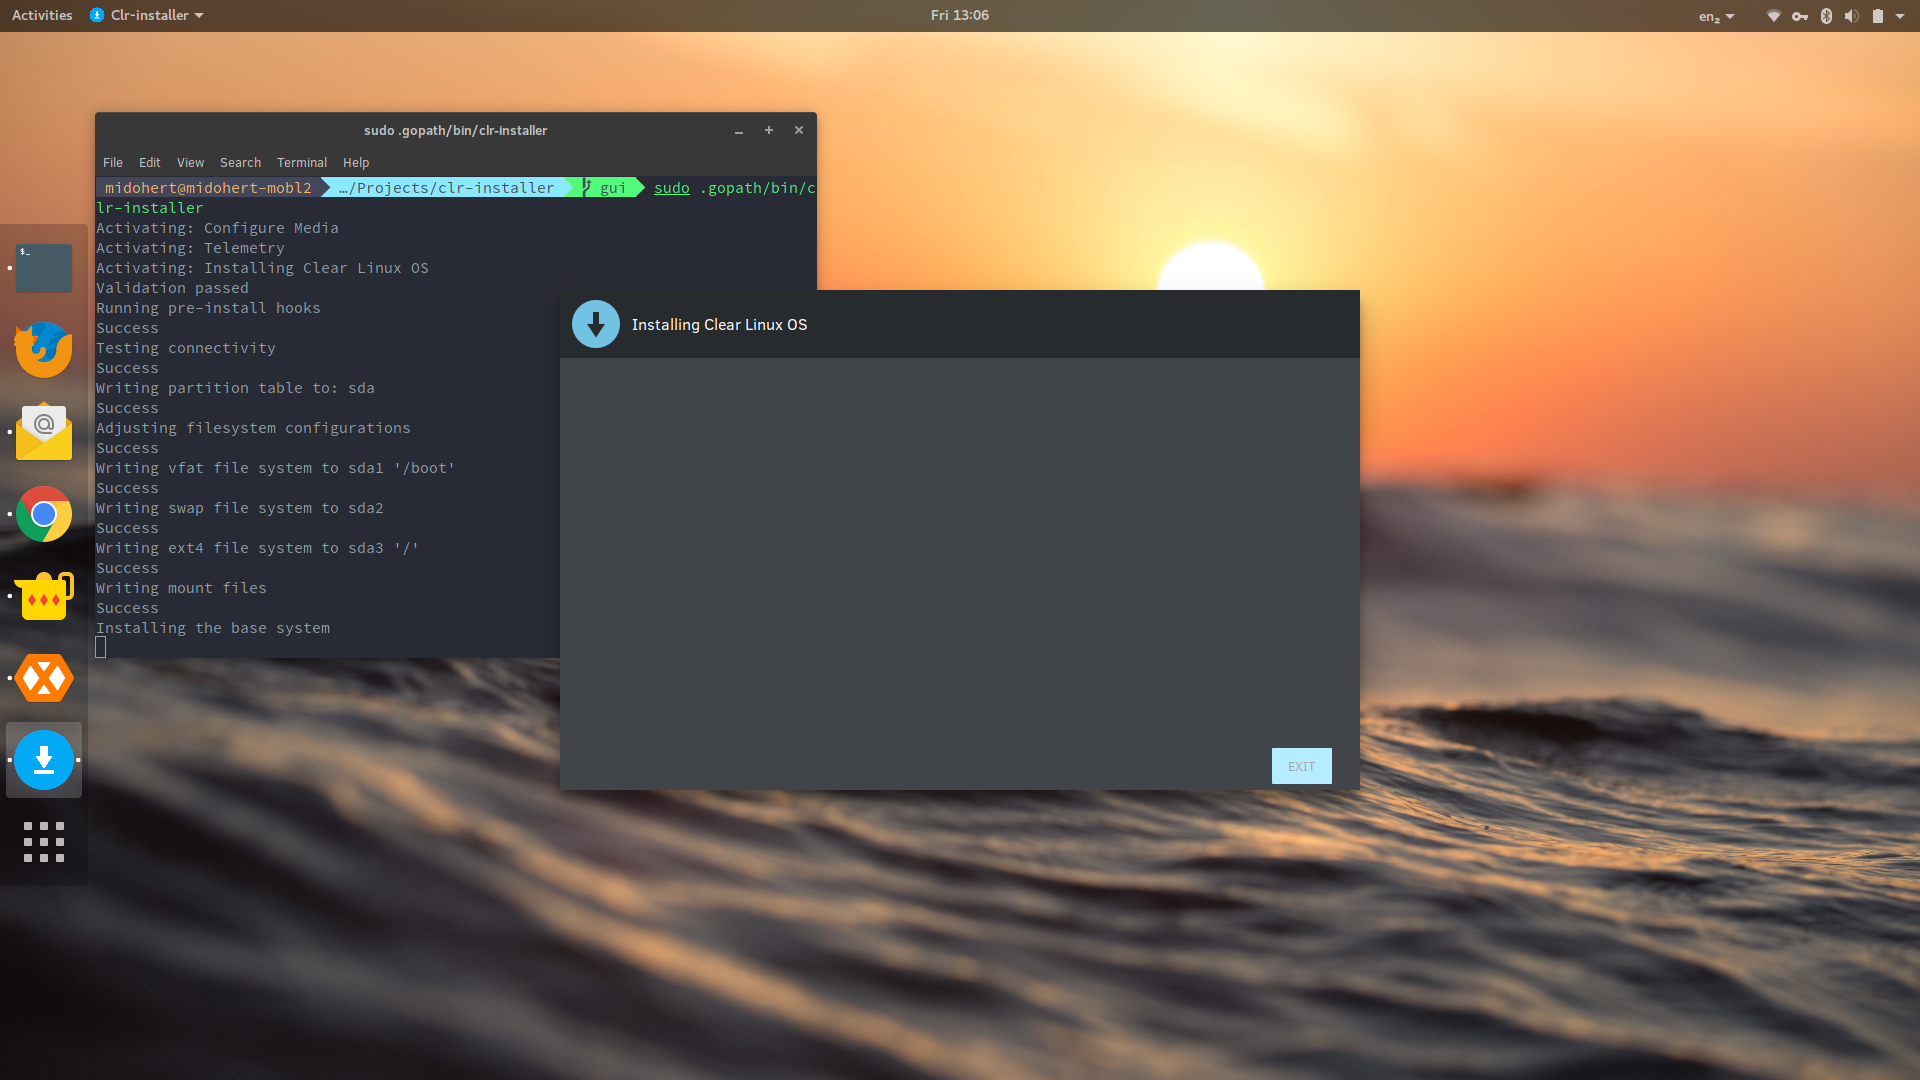The height and width of the screenshot is (1080, 1920).
Task: Click line Activating: Configure Media
Action: coord(217,228)
